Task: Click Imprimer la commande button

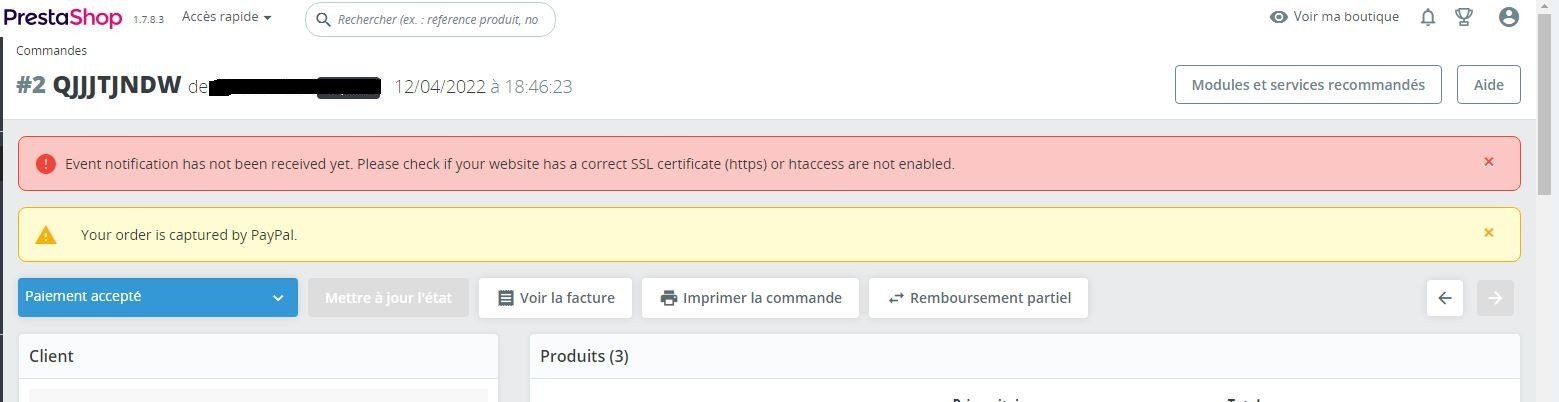Action: (x=750, y=298)
